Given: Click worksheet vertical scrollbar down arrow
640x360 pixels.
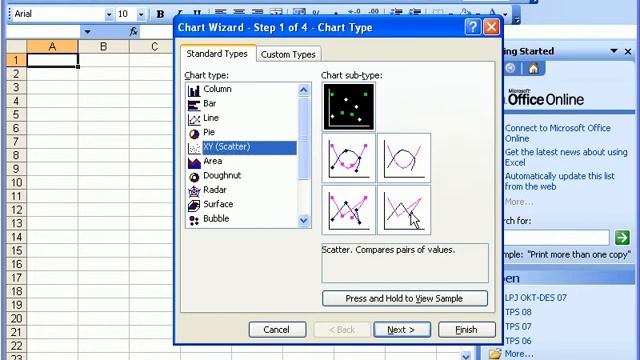Looking at the screenshot, I should coord(466,356).
